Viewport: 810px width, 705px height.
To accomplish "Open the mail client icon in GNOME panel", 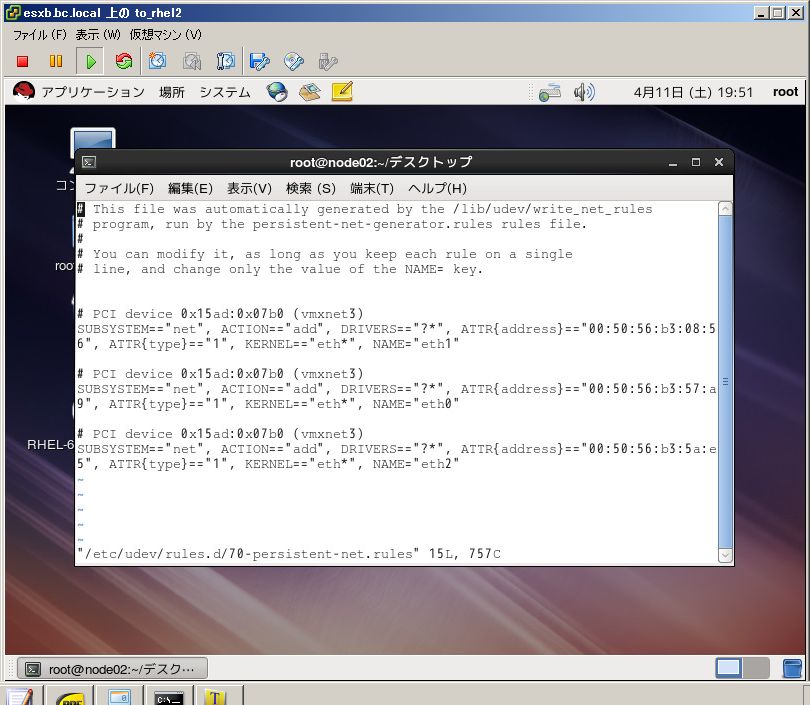I will [x=309, y=92].
